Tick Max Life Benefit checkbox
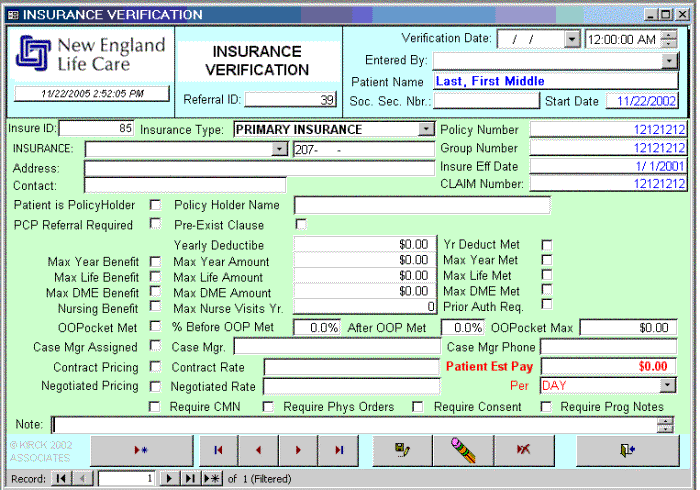Image resolution: width=700 pixels, height=490 pixels. pos(155,277)
